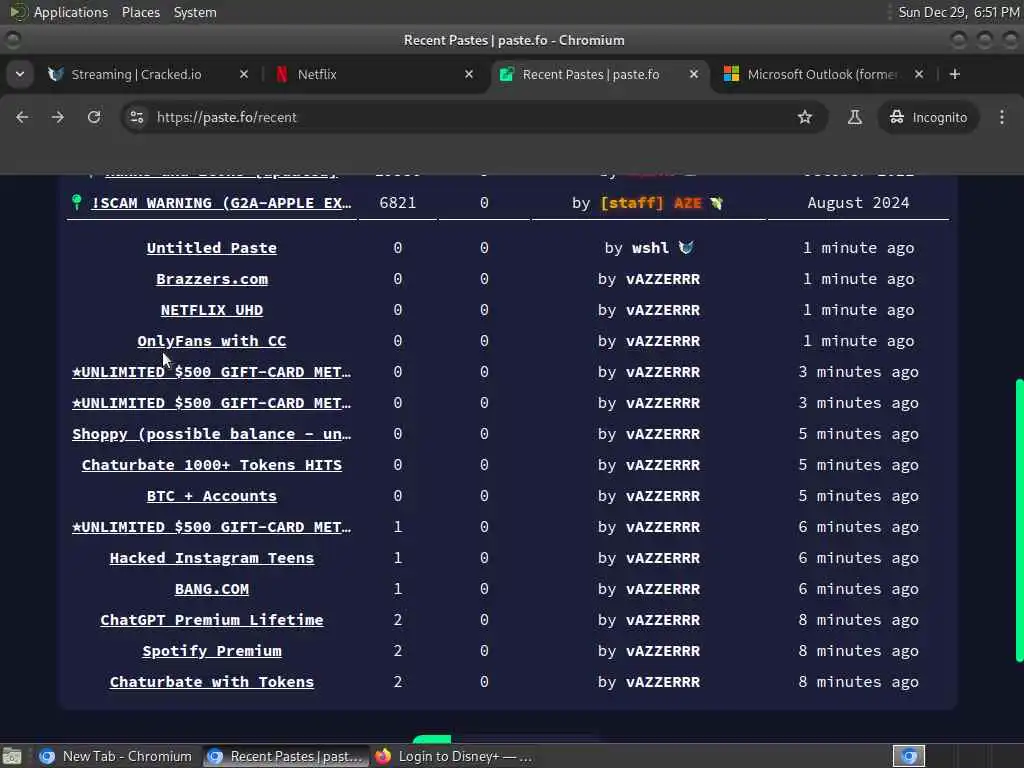The height and width of the screenshot is (768, 1024).
Task: Open the ChatGPT Premium Lifetime paste
Action: (x=212, y=620)
